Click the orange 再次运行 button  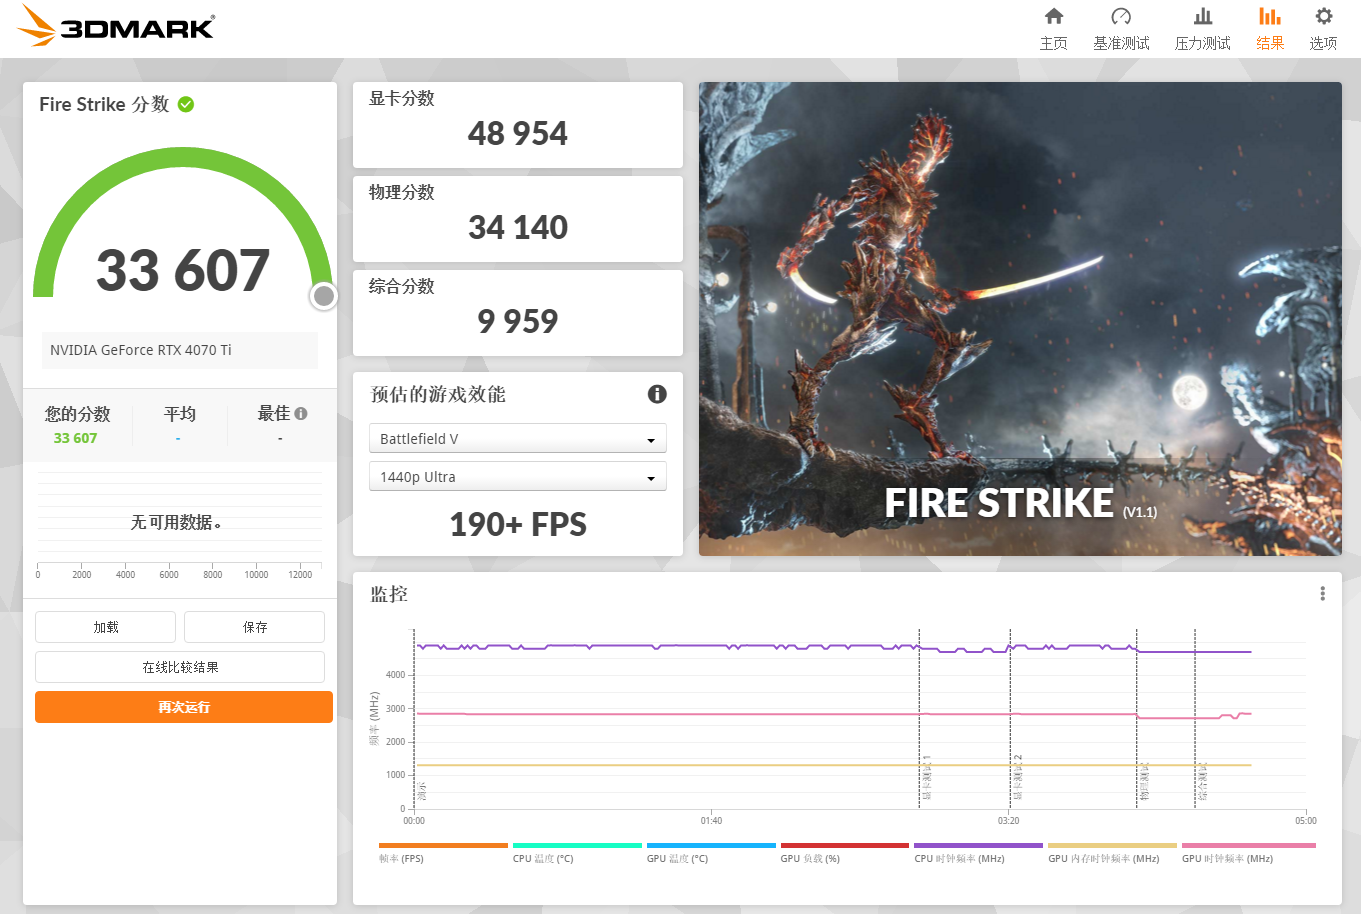click(184, 707)
